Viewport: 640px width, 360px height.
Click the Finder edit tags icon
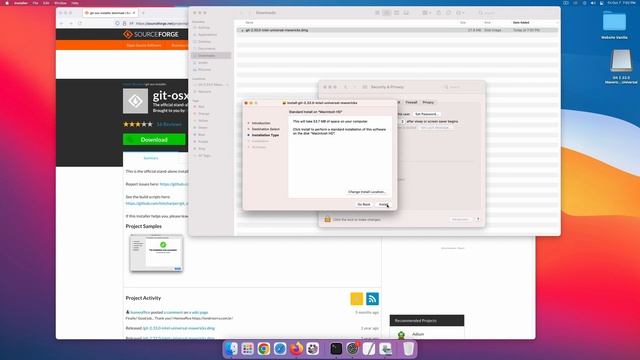(449, 13)
